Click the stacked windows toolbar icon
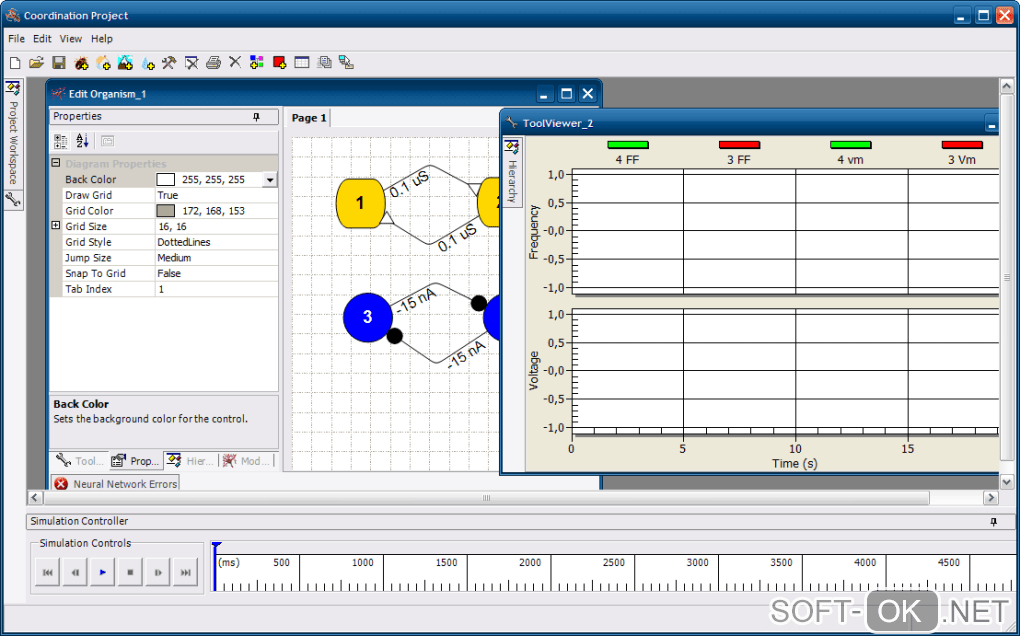 tap(324, 63)
